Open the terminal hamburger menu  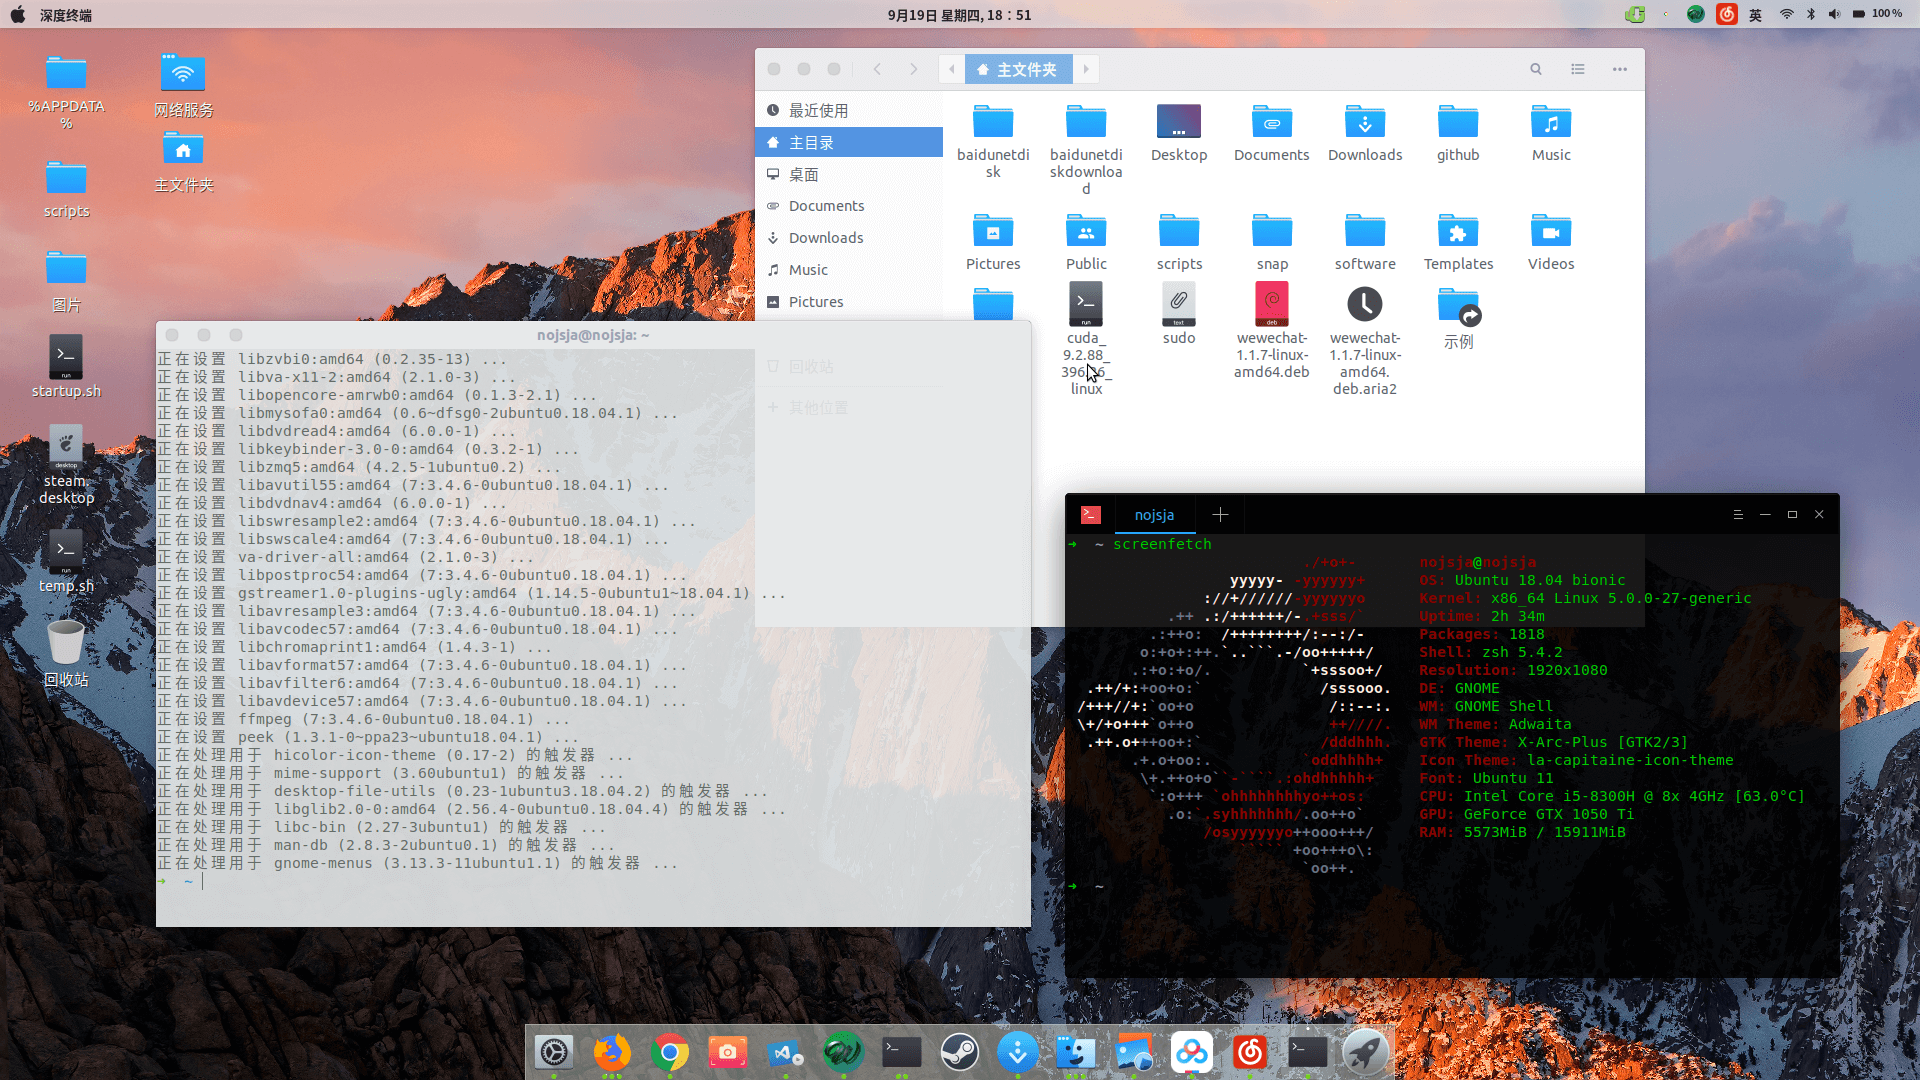click(x=1738, y=514)
